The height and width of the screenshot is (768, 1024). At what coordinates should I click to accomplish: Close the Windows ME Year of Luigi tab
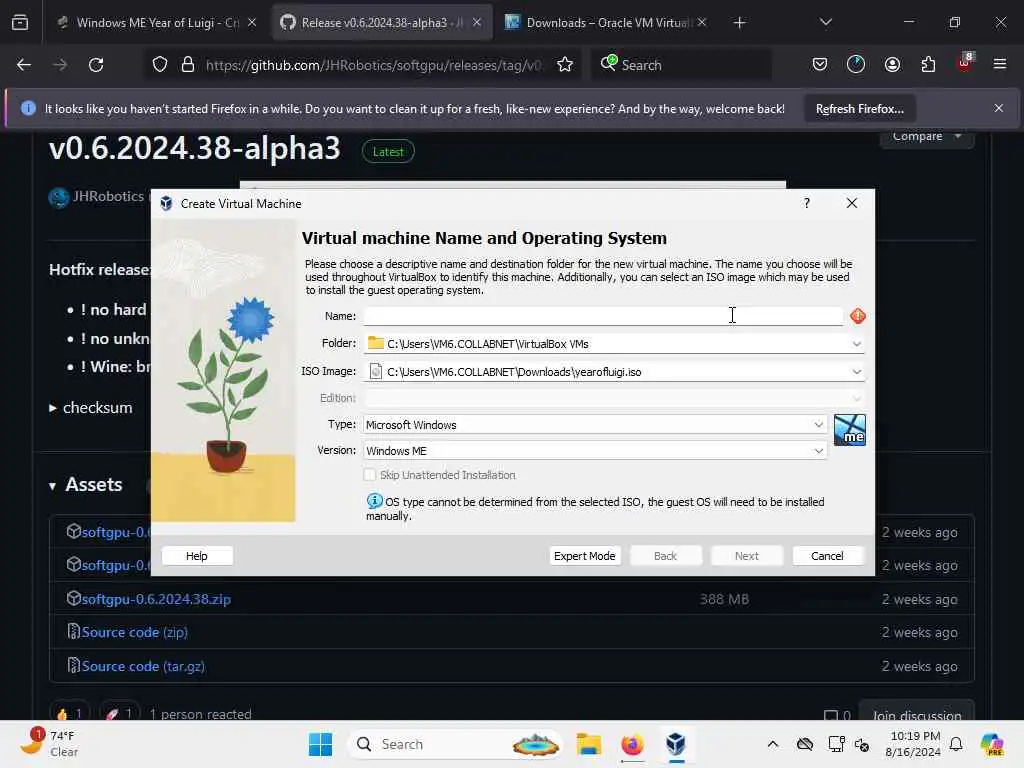252,23
